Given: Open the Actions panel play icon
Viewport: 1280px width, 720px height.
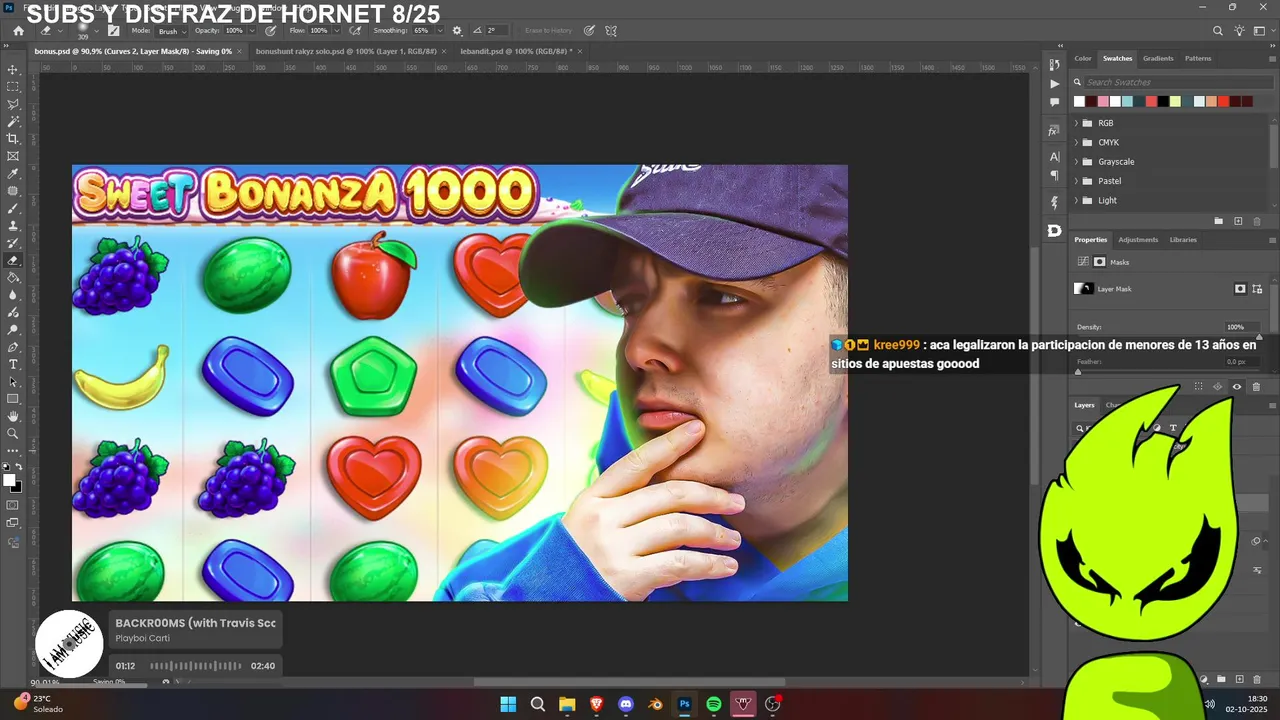Looking at the screenshot, I should pos(1054,83).
